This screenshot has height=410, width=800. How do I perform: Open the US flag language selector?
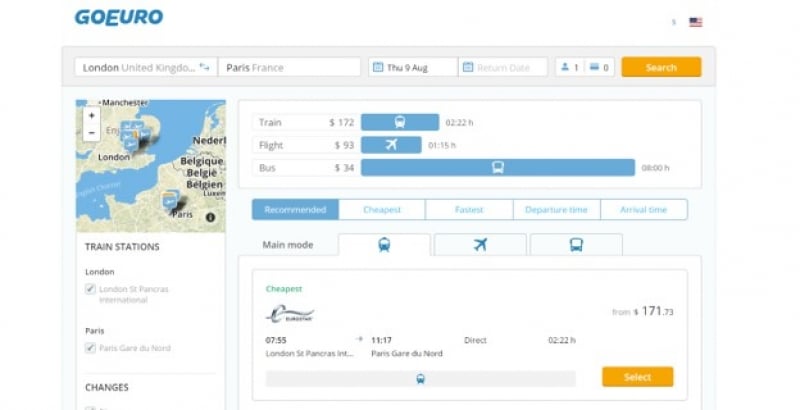tap(695, 22)
